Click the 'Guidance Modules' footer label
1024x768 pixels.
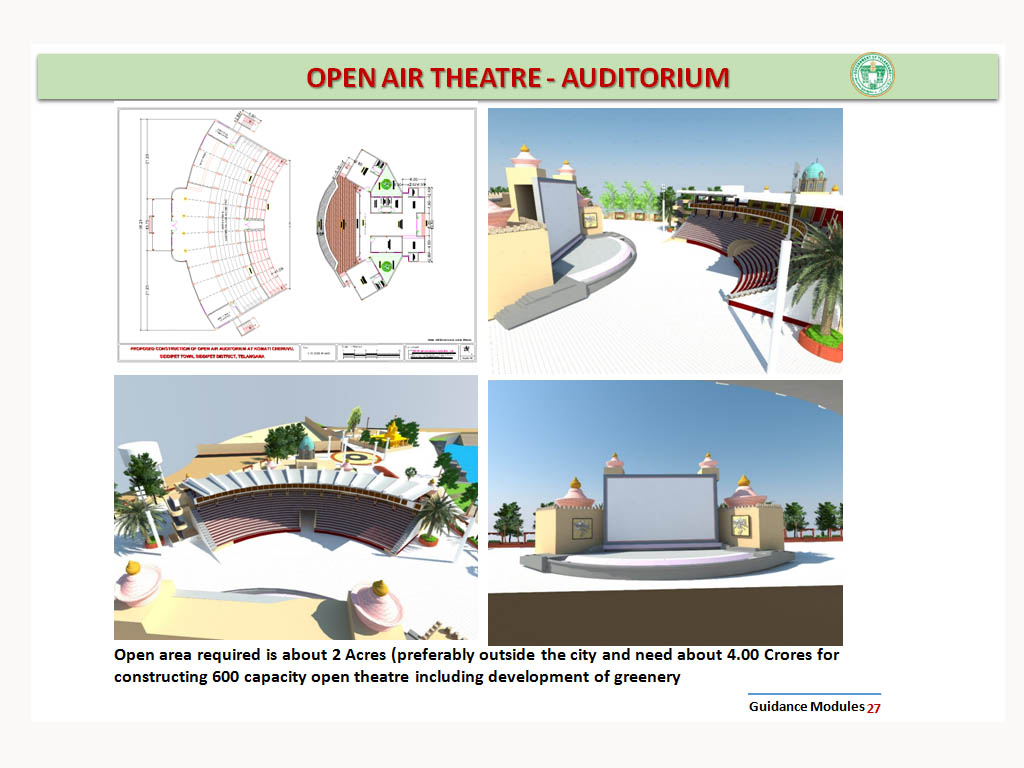coord(806,706)
